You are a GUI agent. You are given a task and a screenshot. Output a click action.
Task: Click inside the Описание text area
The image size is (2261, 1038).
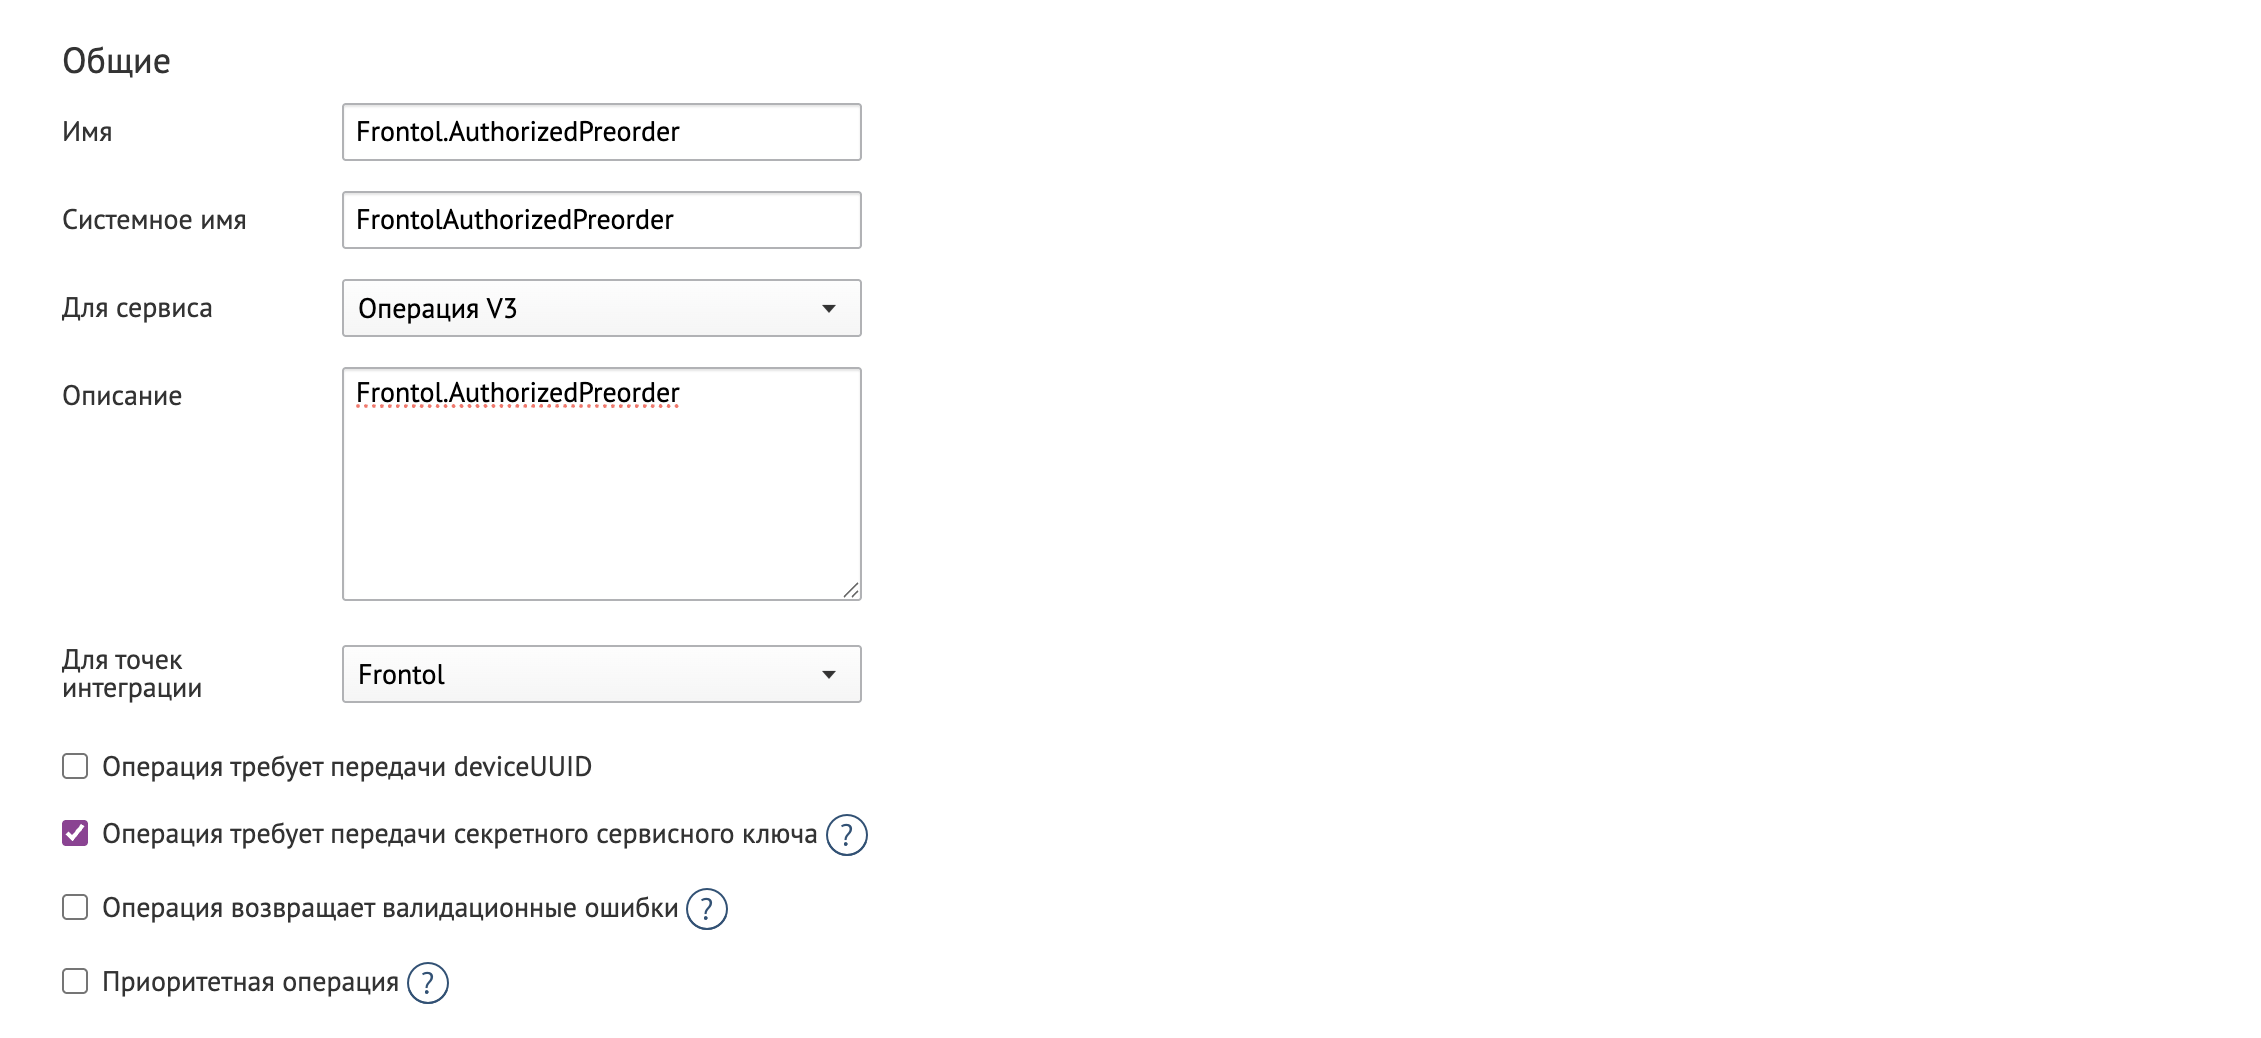coord(601,490)
